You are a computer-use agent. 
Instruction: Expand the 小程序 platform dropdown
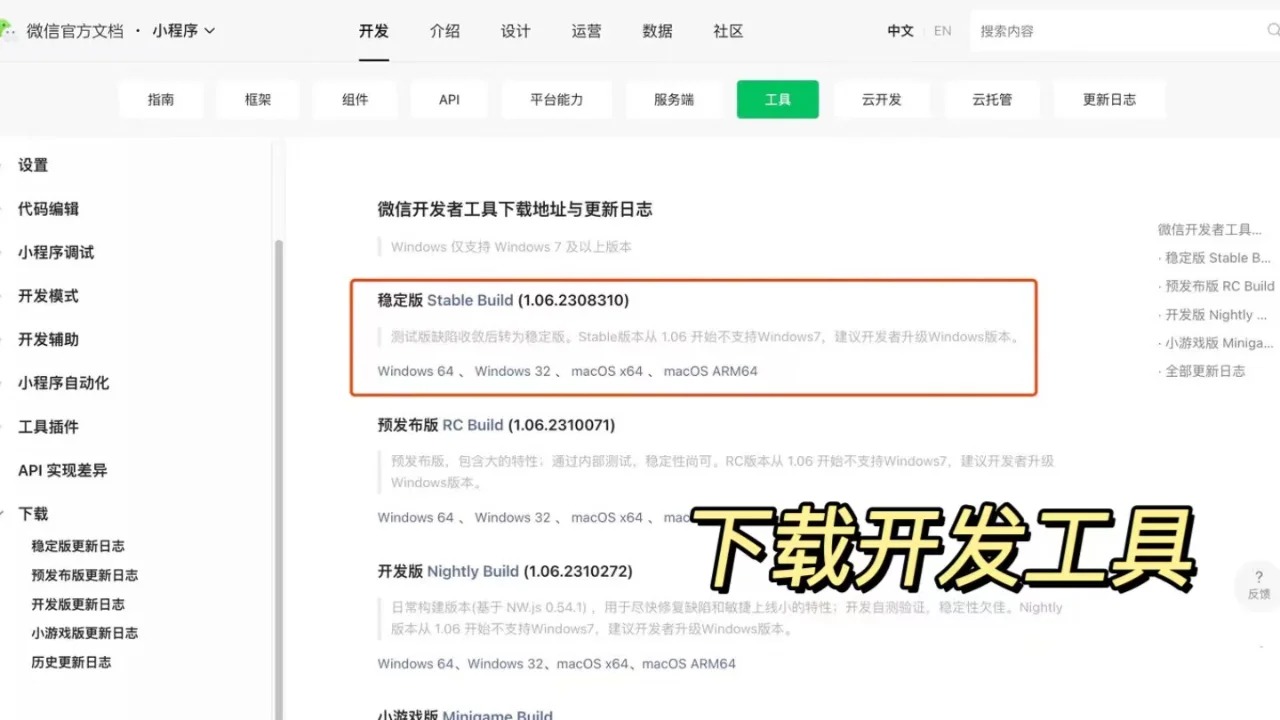pos(184,30)
